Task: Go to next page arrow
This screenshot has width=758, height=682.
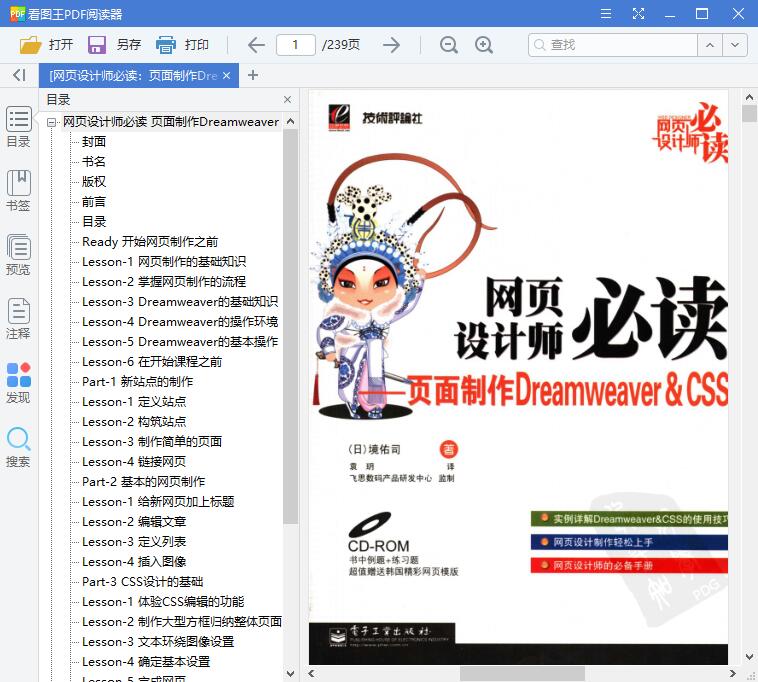Action: tap(391, 45)
